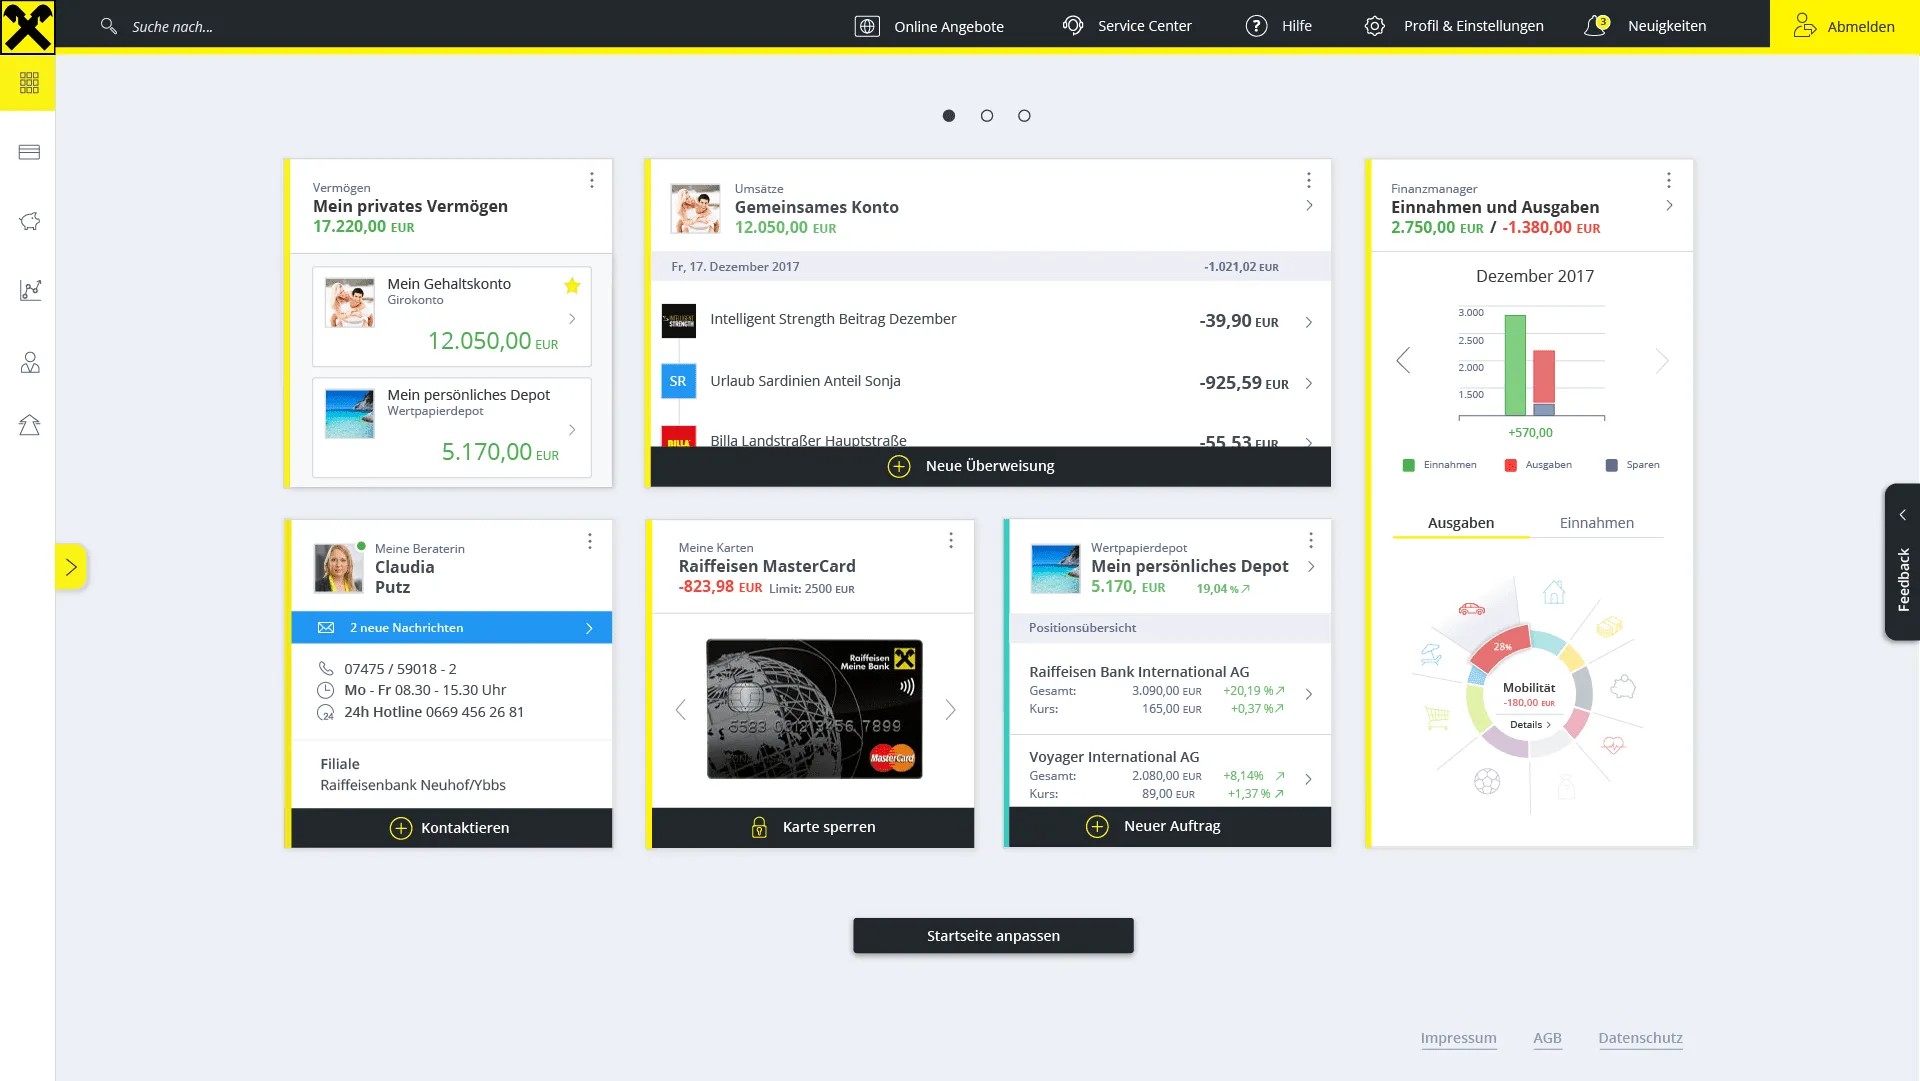Open options menu of Mein privates Vermögen
Image resolution: width=1920 pixels, height=1081 pixels.
592,180
